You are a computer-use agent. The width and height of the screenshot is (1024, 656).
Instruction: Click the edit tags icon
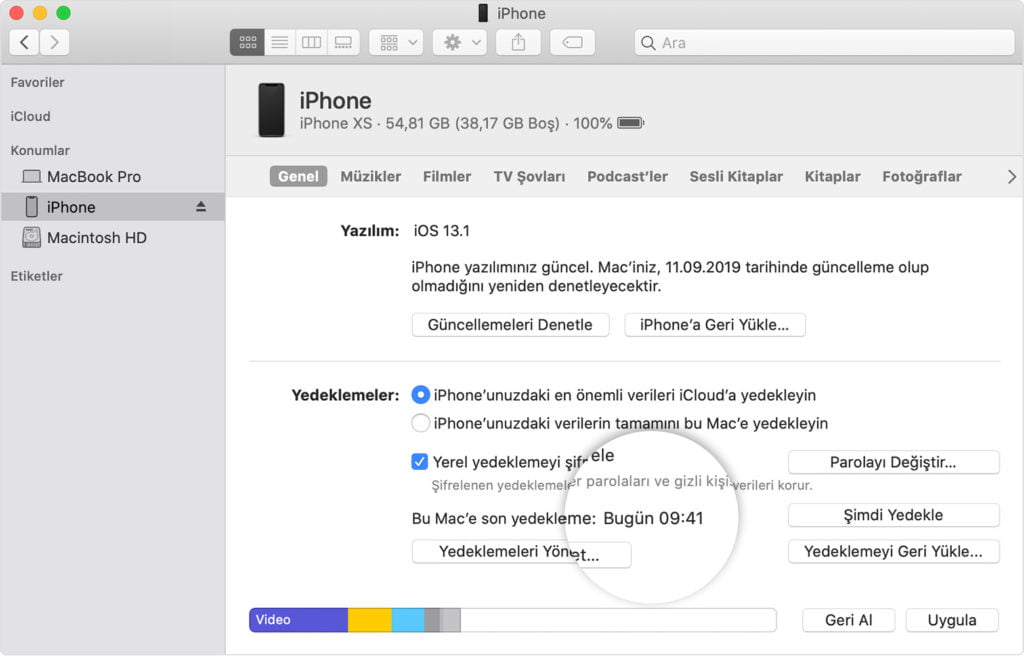(573, 42)
